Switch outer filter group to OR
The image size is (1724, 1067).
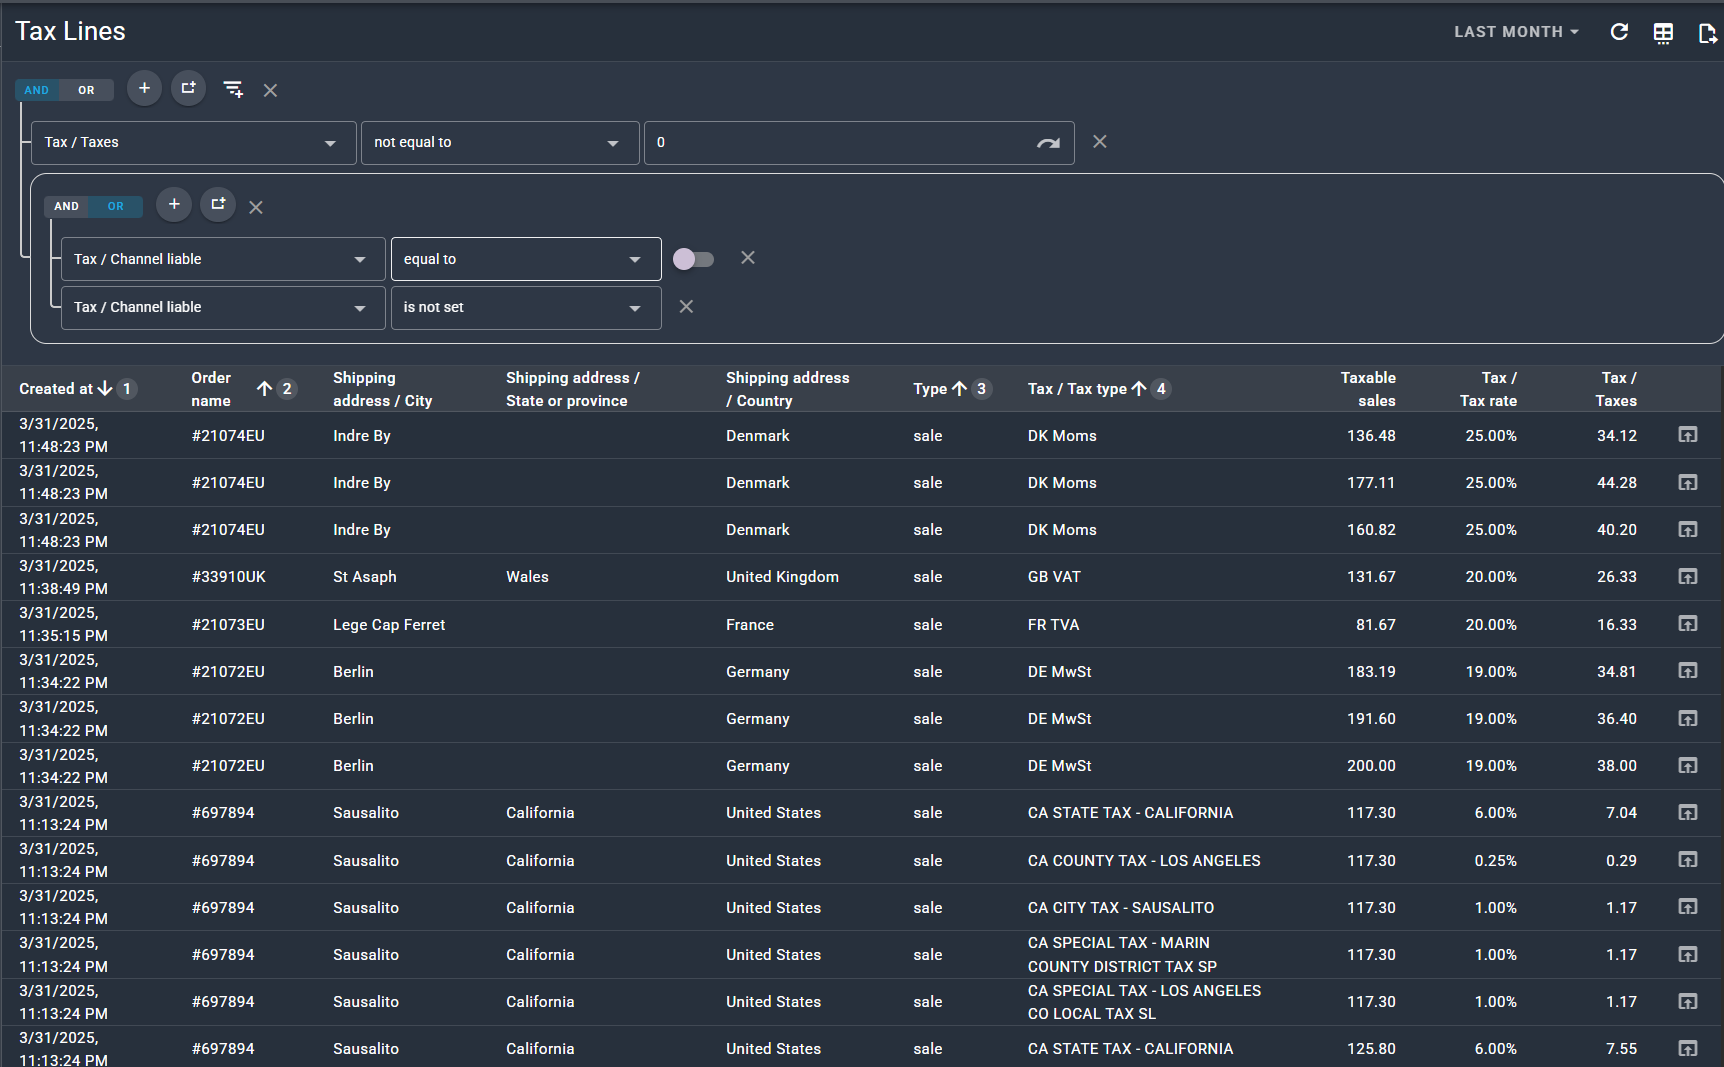click(x=87, y=90)
